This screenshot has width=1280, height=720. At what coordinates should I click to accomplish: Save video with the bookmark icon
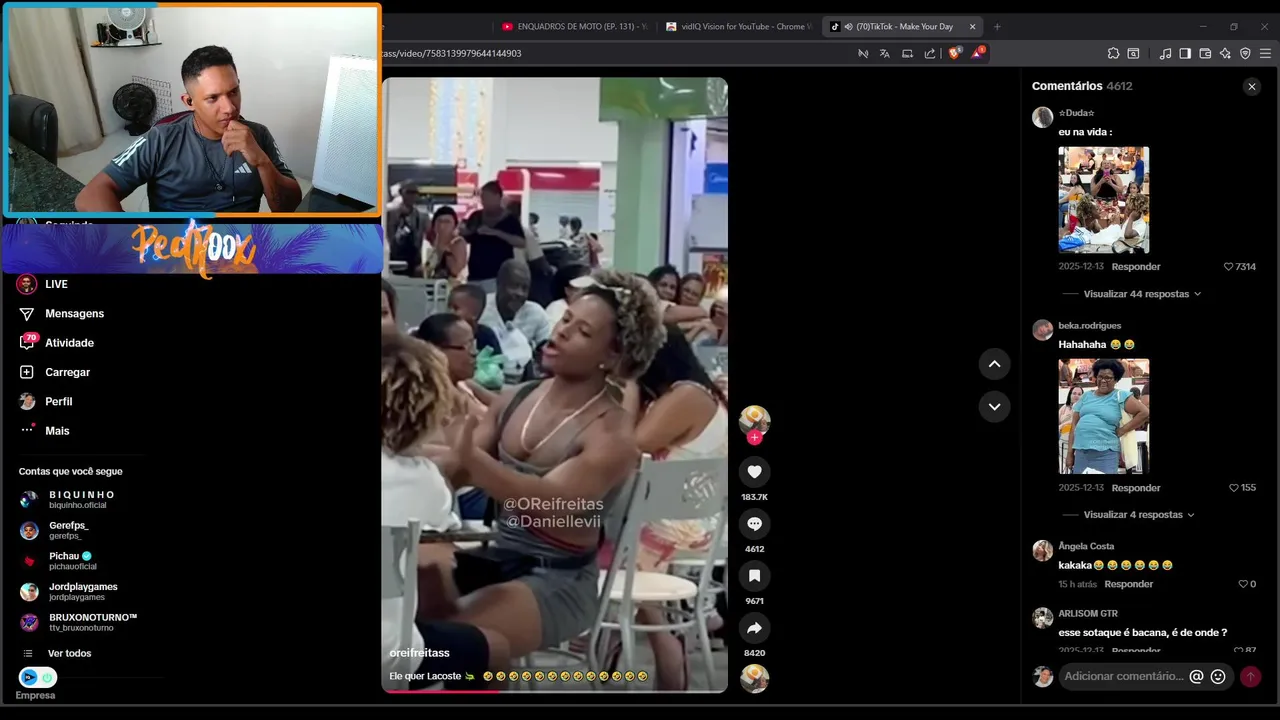point(754,576)
